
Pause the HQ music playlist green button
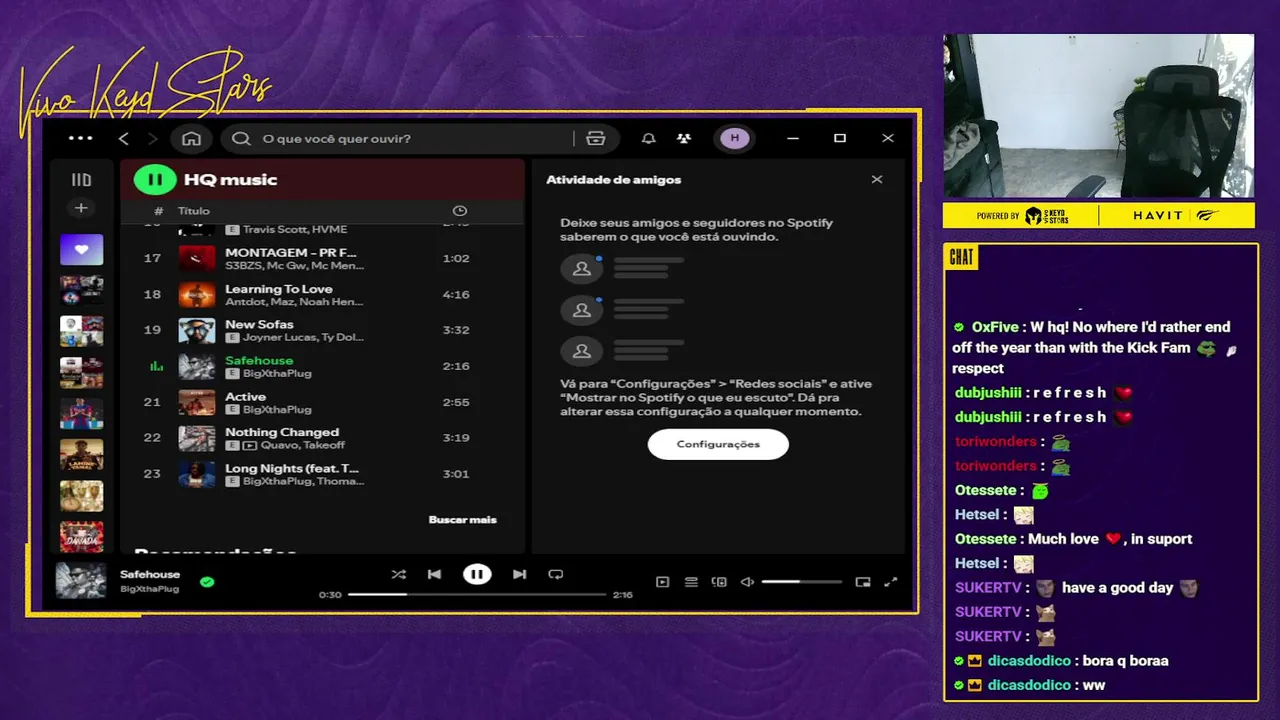[x=155, y=180]
